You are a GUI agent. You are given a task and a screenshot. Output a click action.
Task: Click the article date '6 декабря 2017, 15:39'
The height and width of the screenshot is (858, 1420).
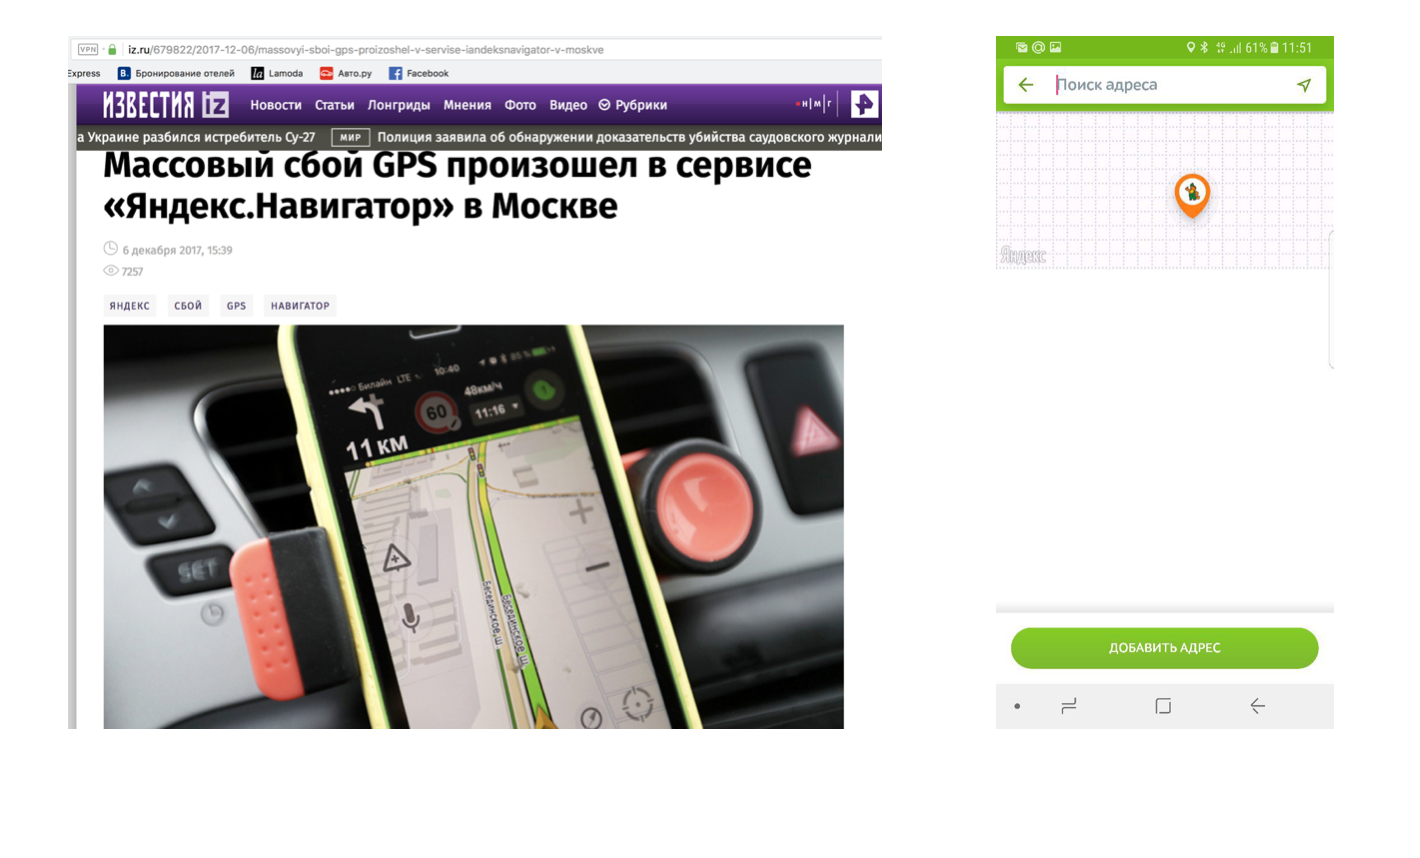(177, 250)
